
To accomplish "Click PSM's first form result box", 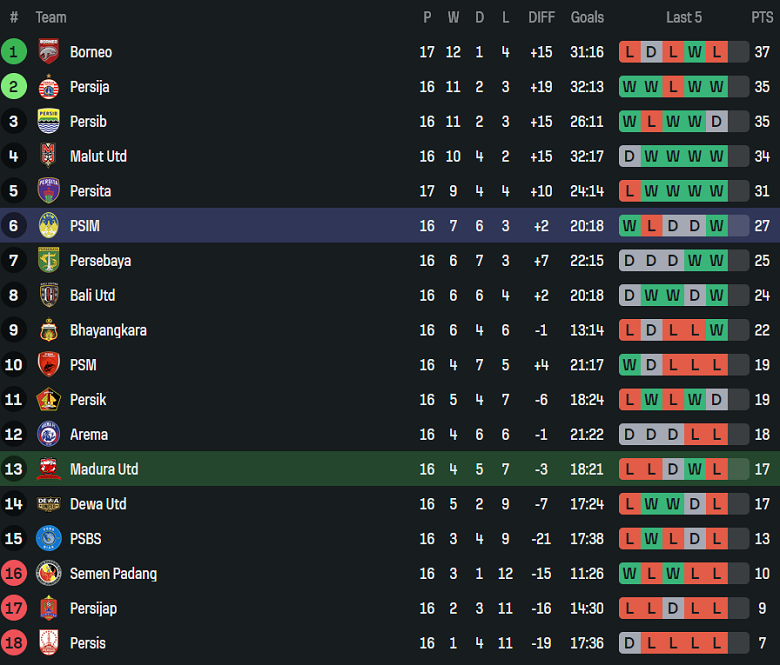I will click(x=629, y=365).
